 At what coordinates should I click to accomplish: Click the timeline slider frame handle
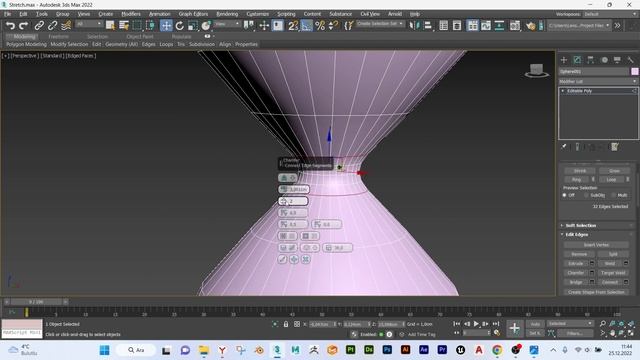tap(36, 302)
